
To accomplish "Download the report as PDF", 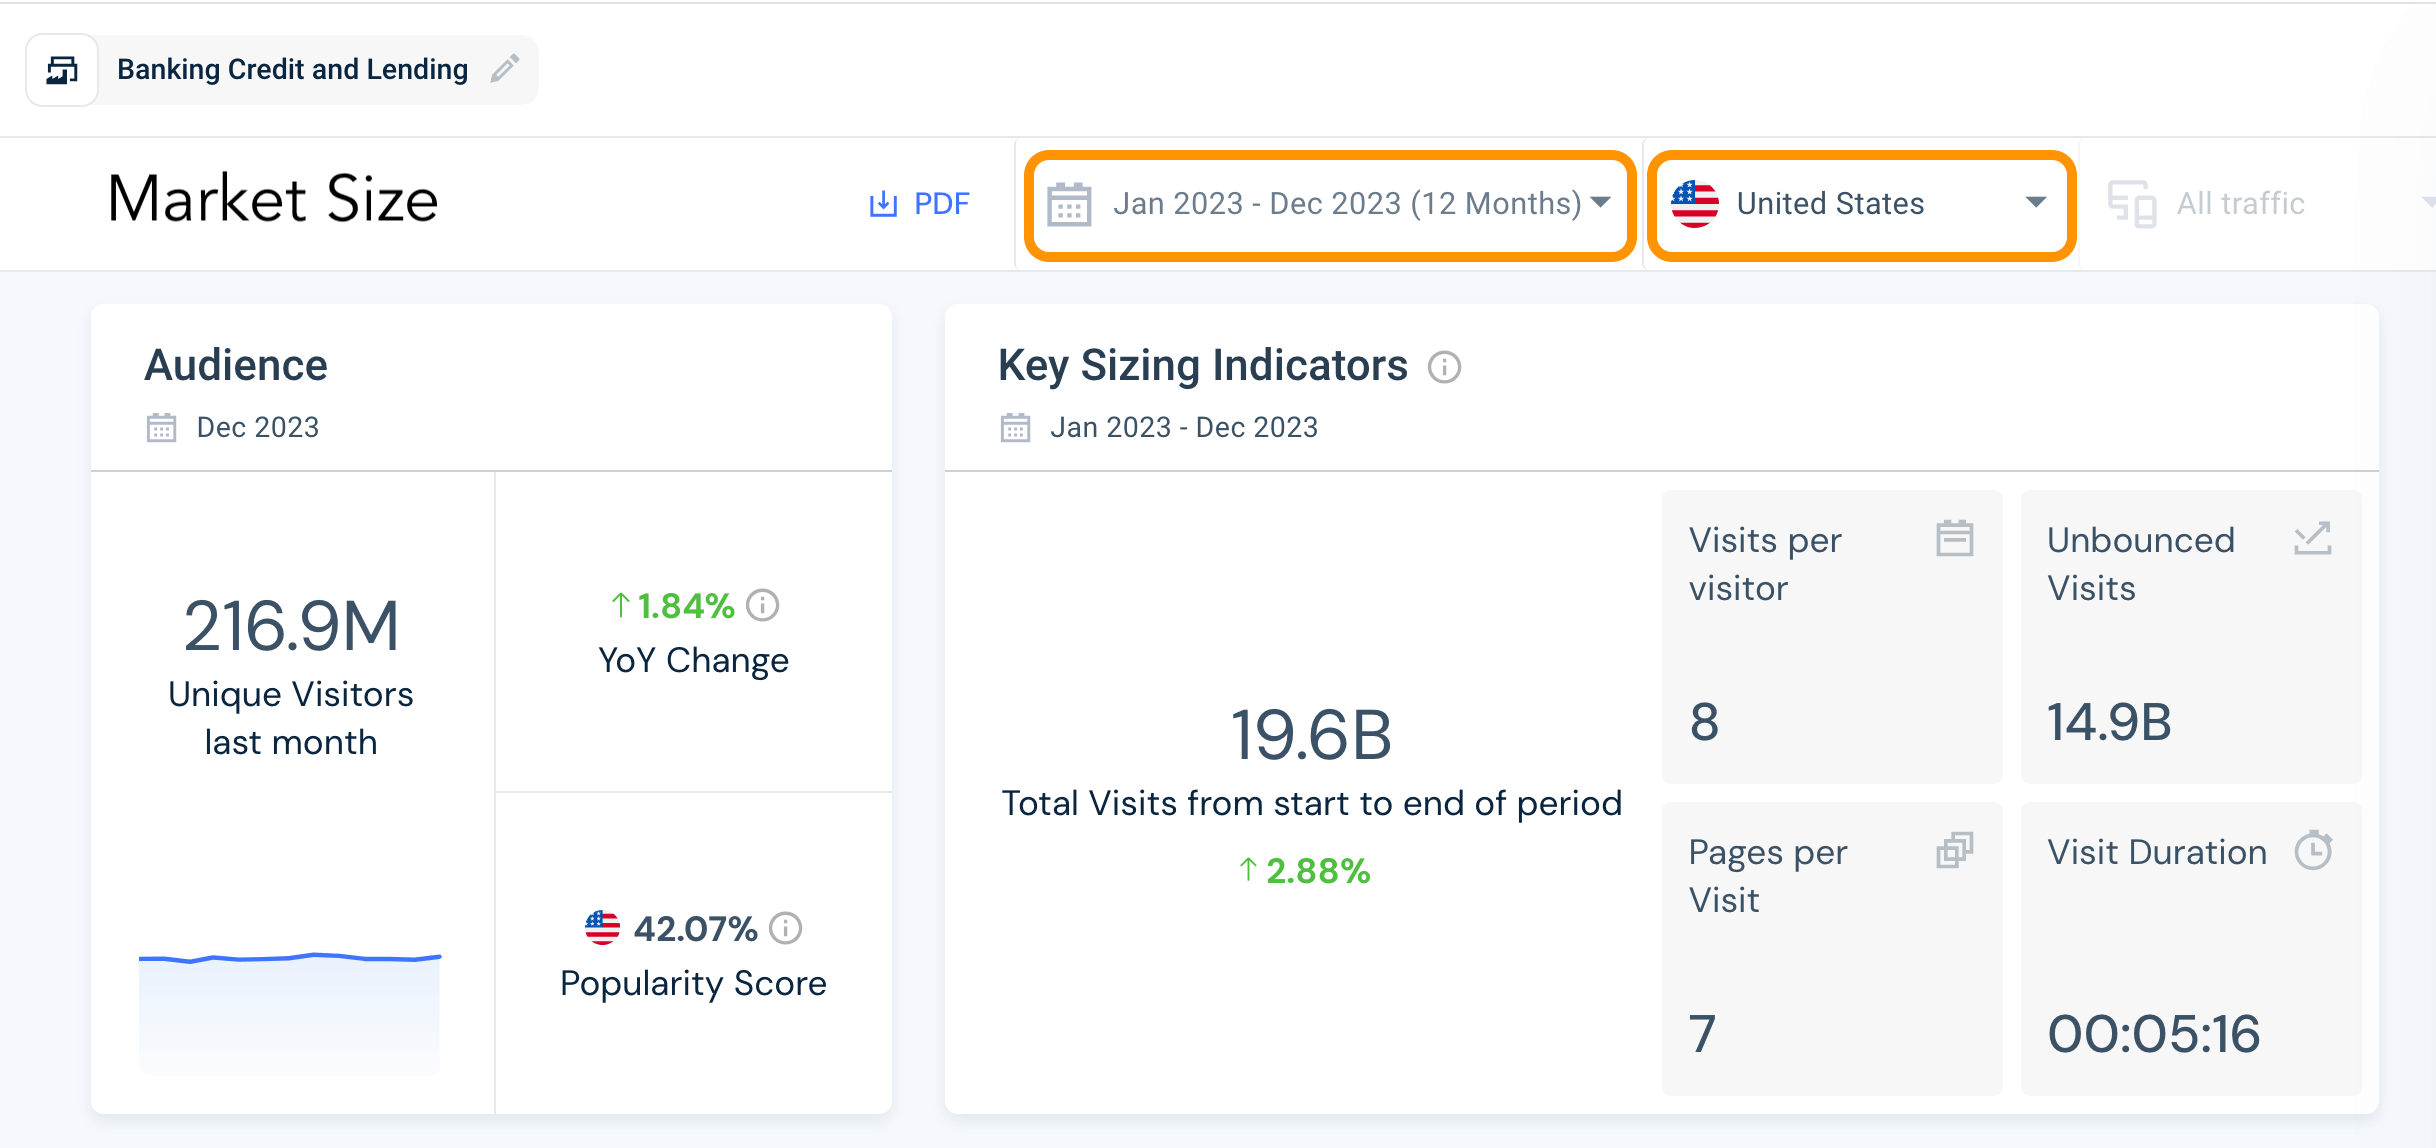I will click(x=918, y=203).
